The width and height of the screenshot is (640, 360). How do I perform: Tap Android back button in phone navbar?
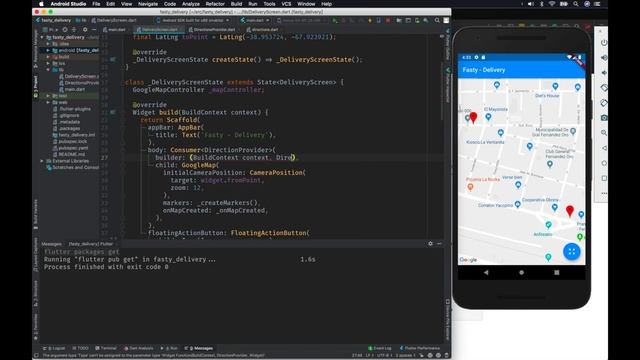point(486,272)
